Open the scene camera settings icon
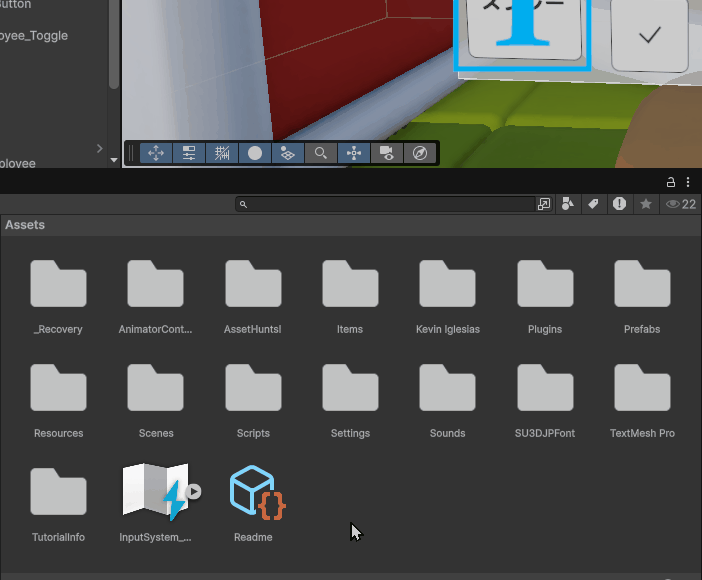This screenshot has height=580, width=702. 386,153
